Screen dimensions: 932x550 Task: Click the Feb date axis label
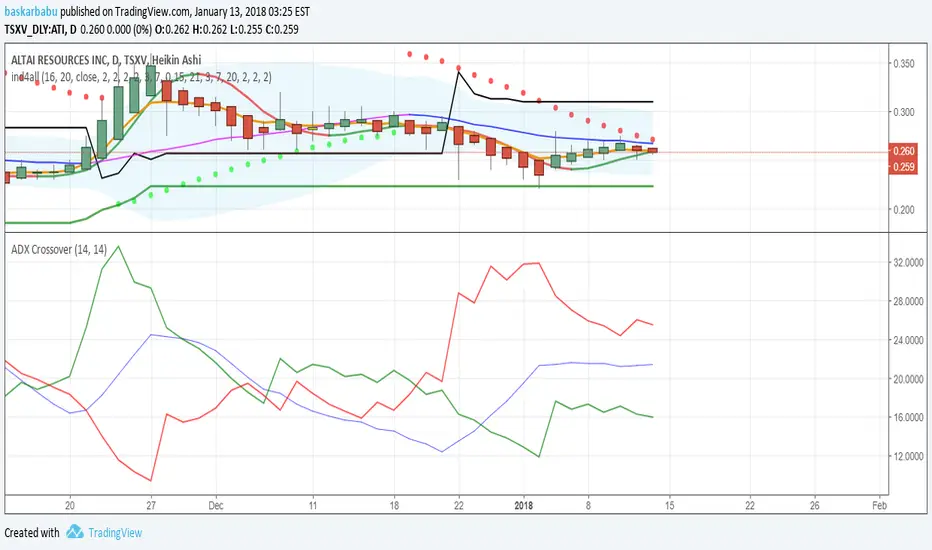pyautogui.click(x=879, y=505)
